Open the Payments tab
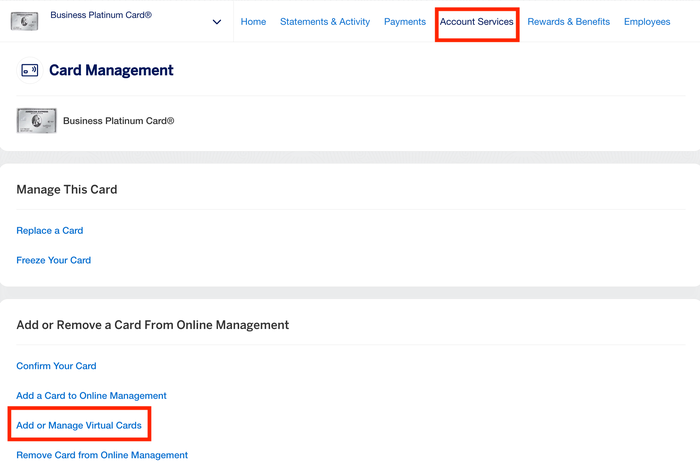The image size is (700, 470). (405, 21)
